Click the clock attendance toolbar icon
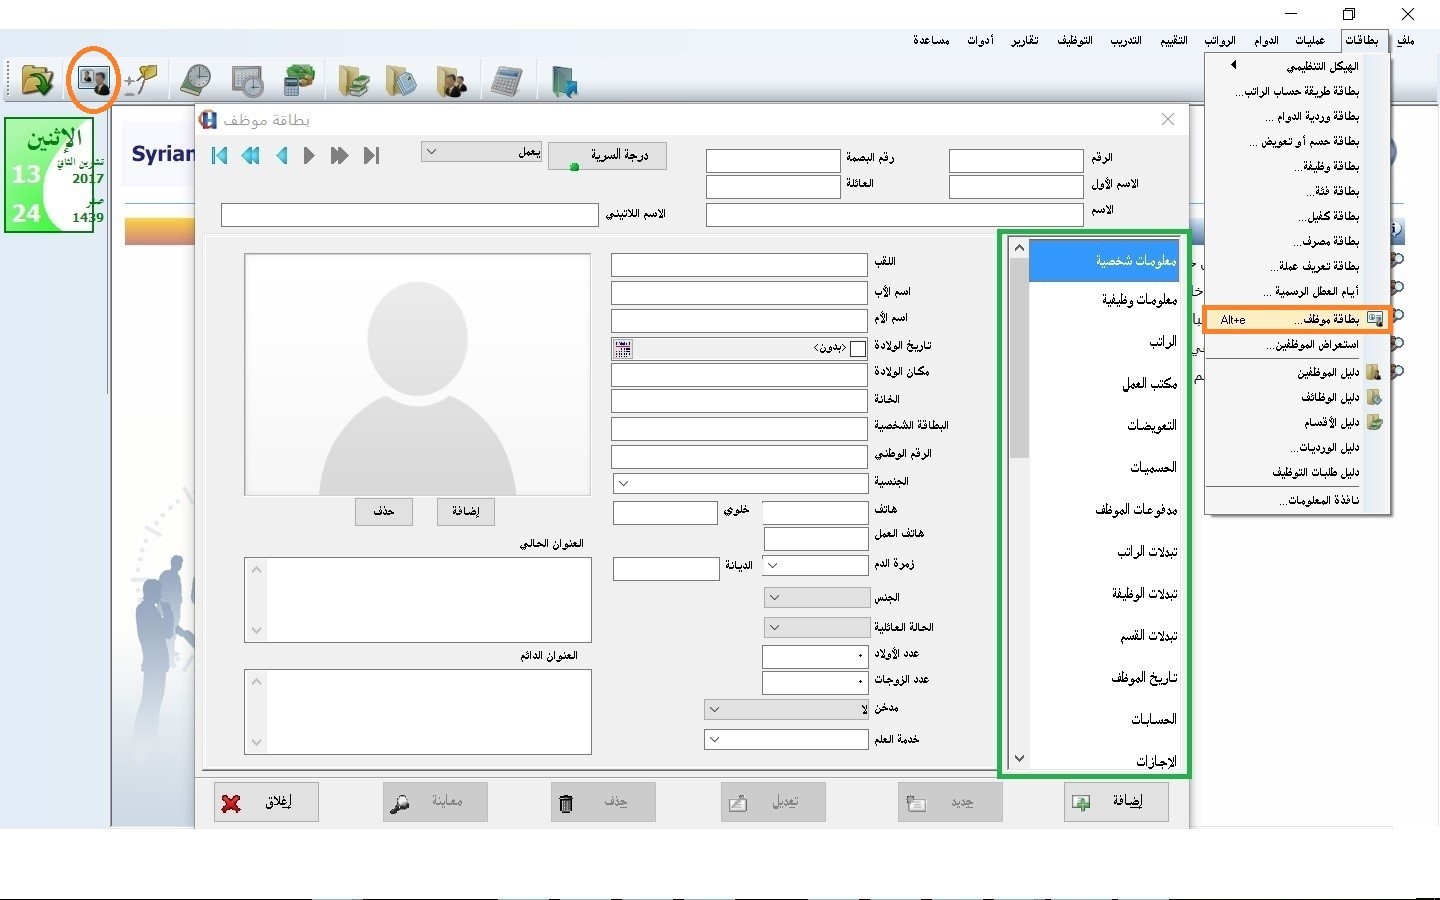The height and width of the screenshot is (900, 1440). coord(196,80)
